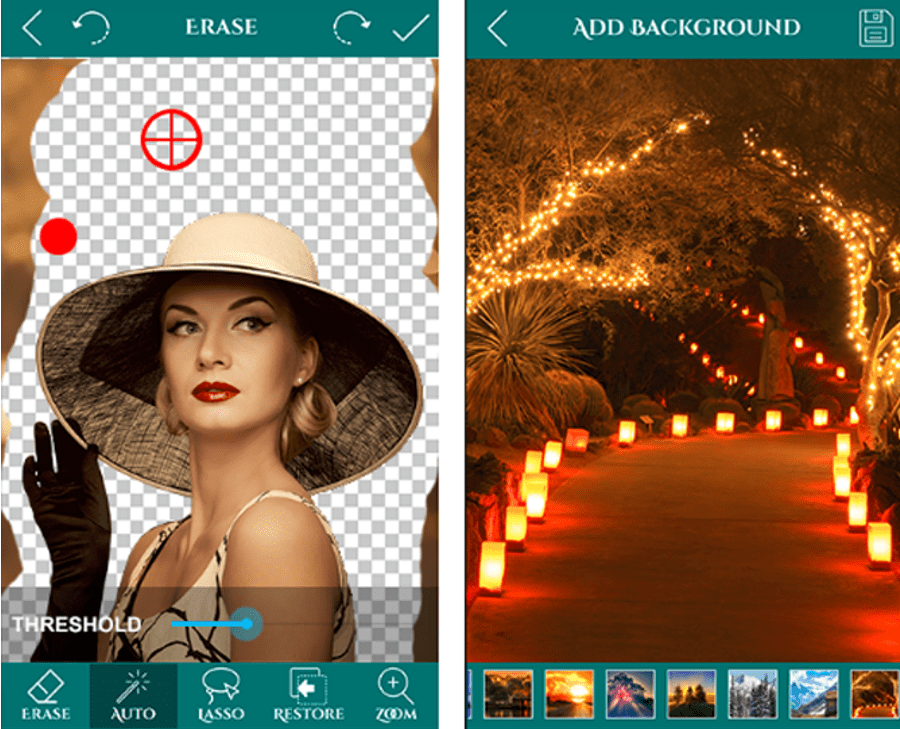Image resolution: width=900 pixels, height=729 pixels.
Task: Select the Restore tool
Action: (x=309, y=696)
